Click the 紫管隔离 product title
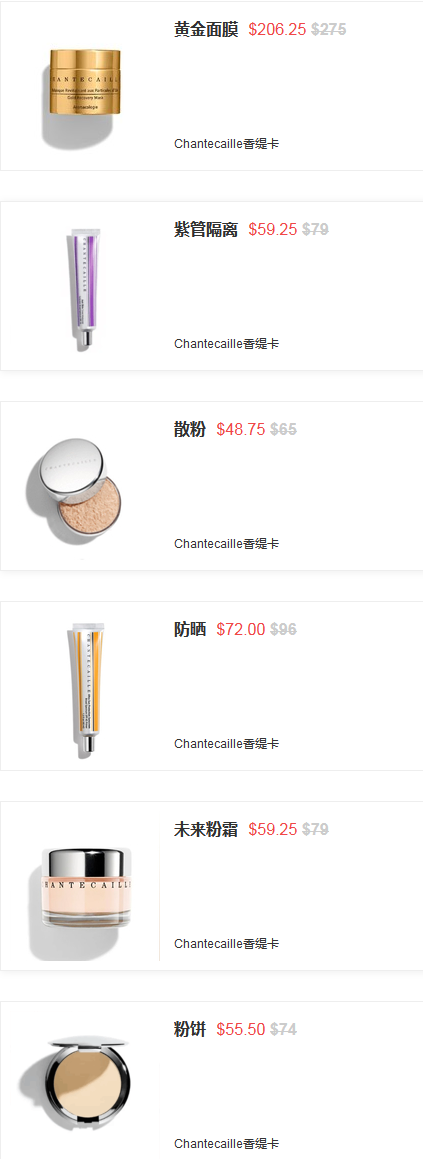The width and height of the screenshot is (423, 1159). 206,229
